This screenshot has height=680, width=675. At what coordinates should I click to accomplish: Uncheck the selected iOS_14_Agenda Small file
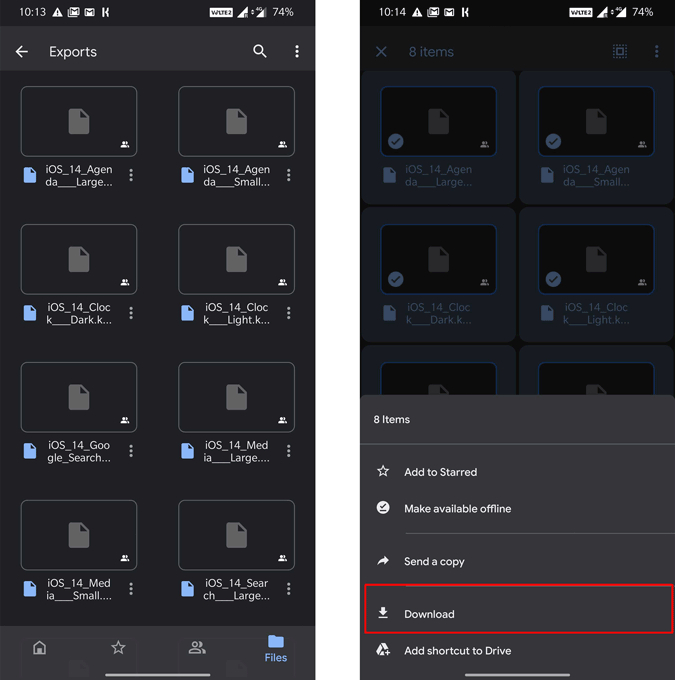click(596, 122)
